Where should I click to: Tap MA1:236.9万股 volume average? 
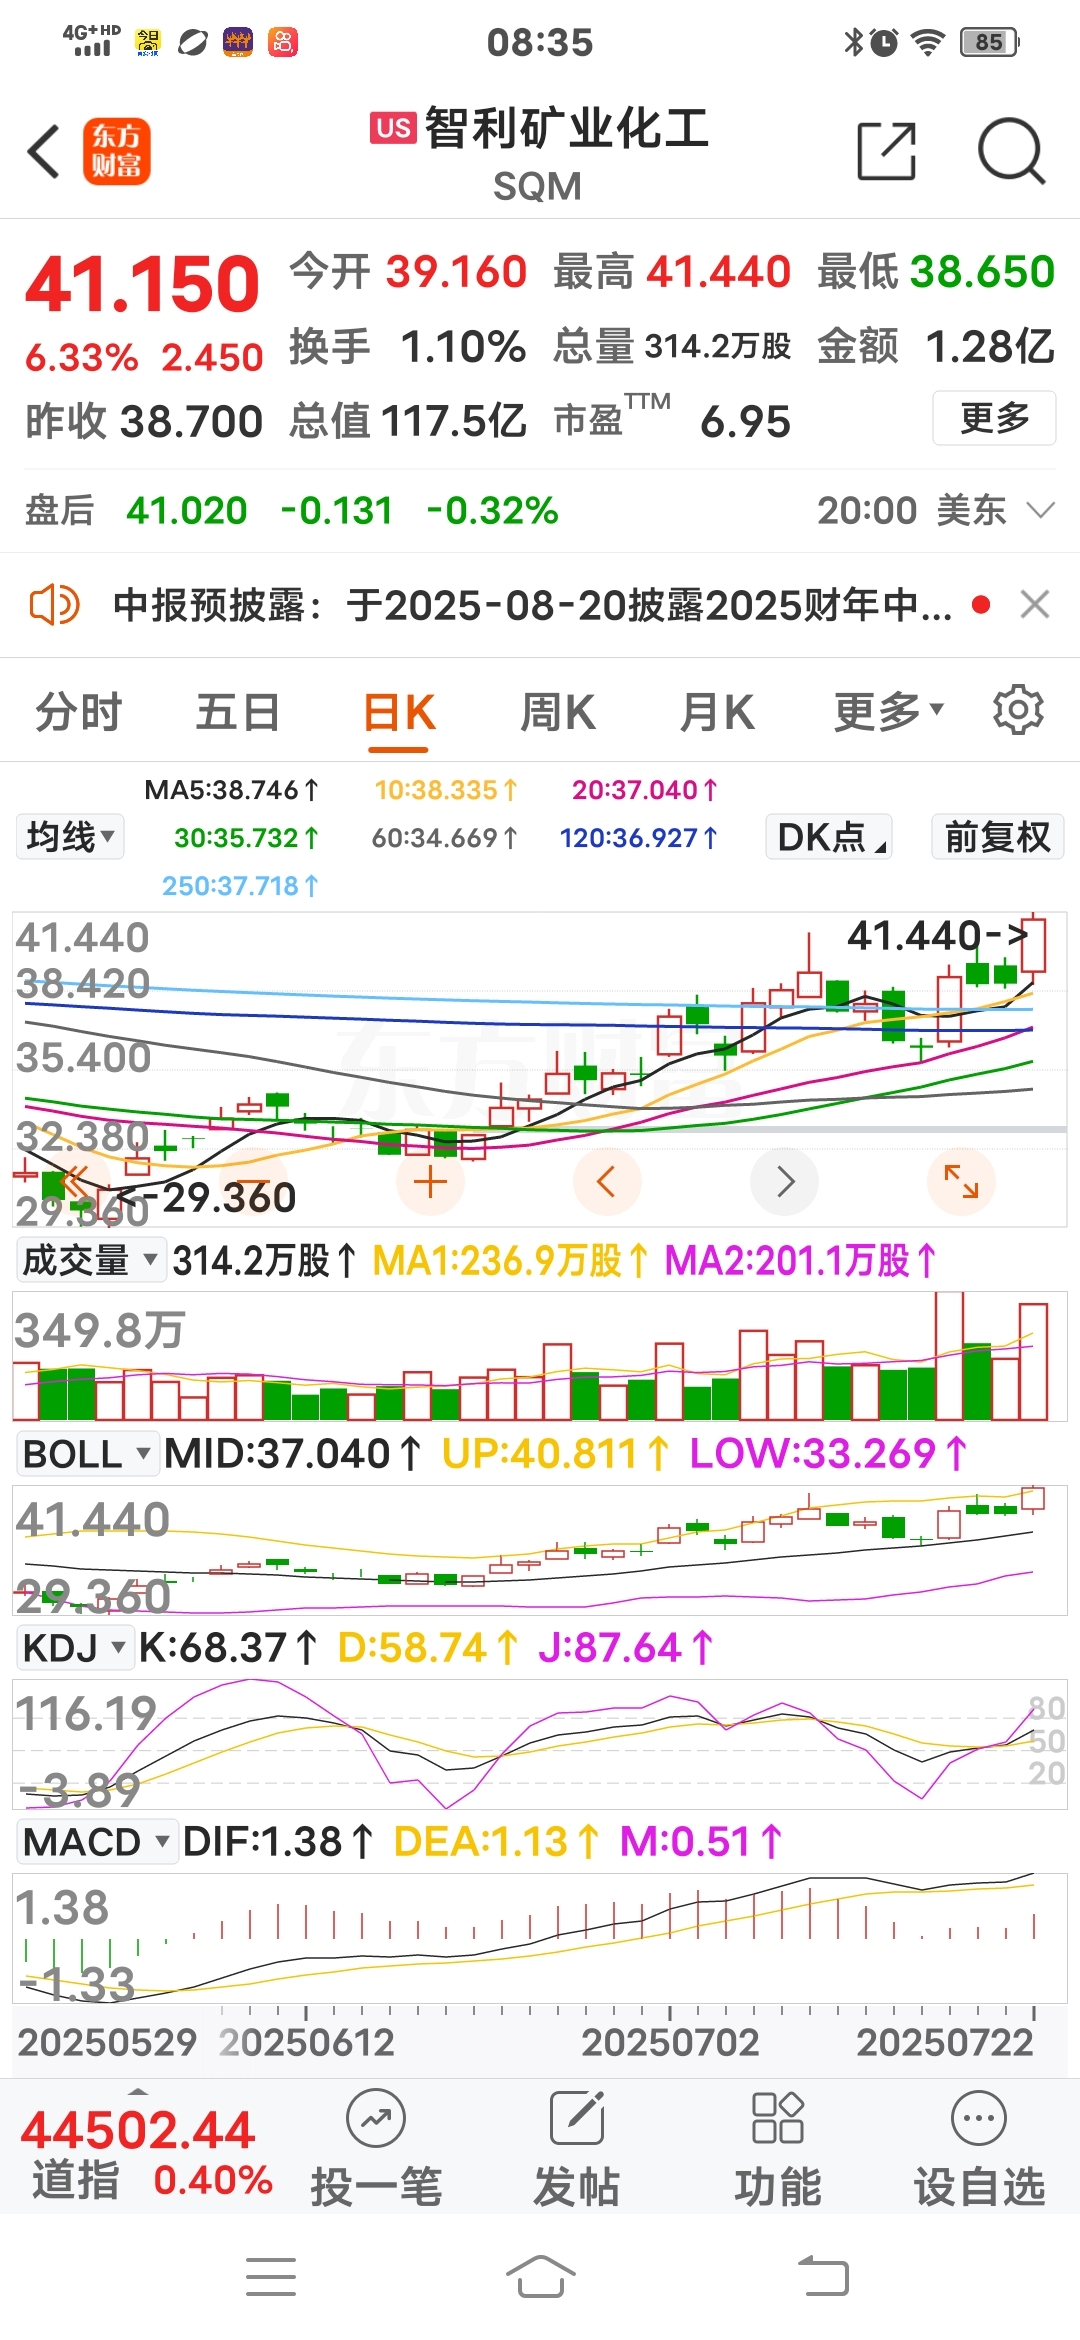click(511, 1260)
